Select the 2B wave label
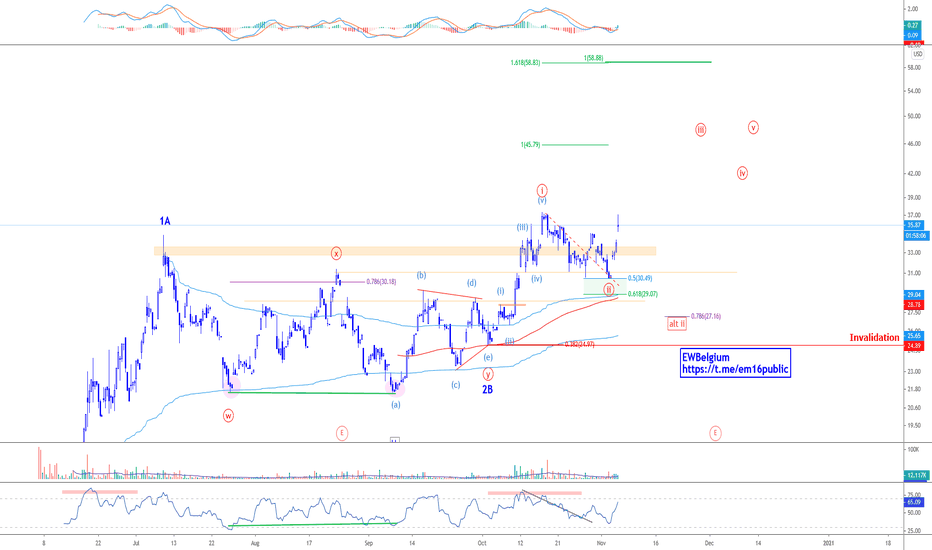Viewport: 932px width, 550px height. pos(487,390)
